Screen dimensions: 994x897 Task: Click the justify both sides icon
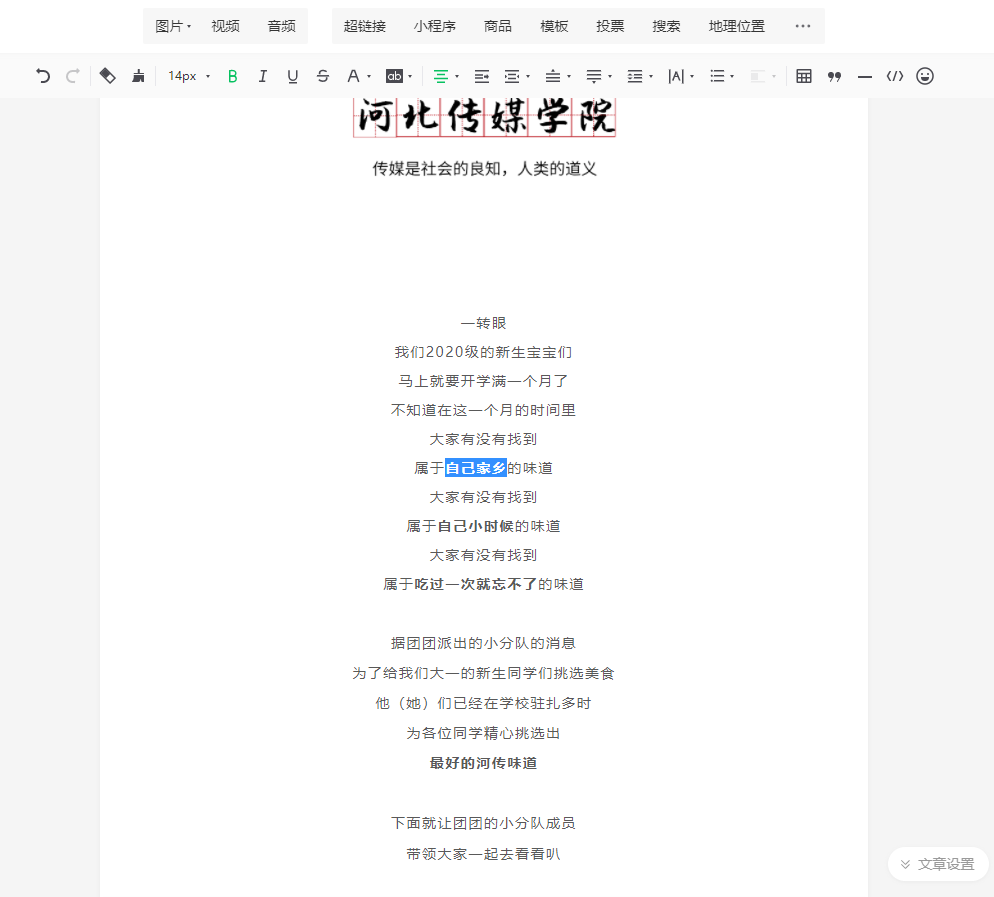pyautogui.click(x=482, y=77)
